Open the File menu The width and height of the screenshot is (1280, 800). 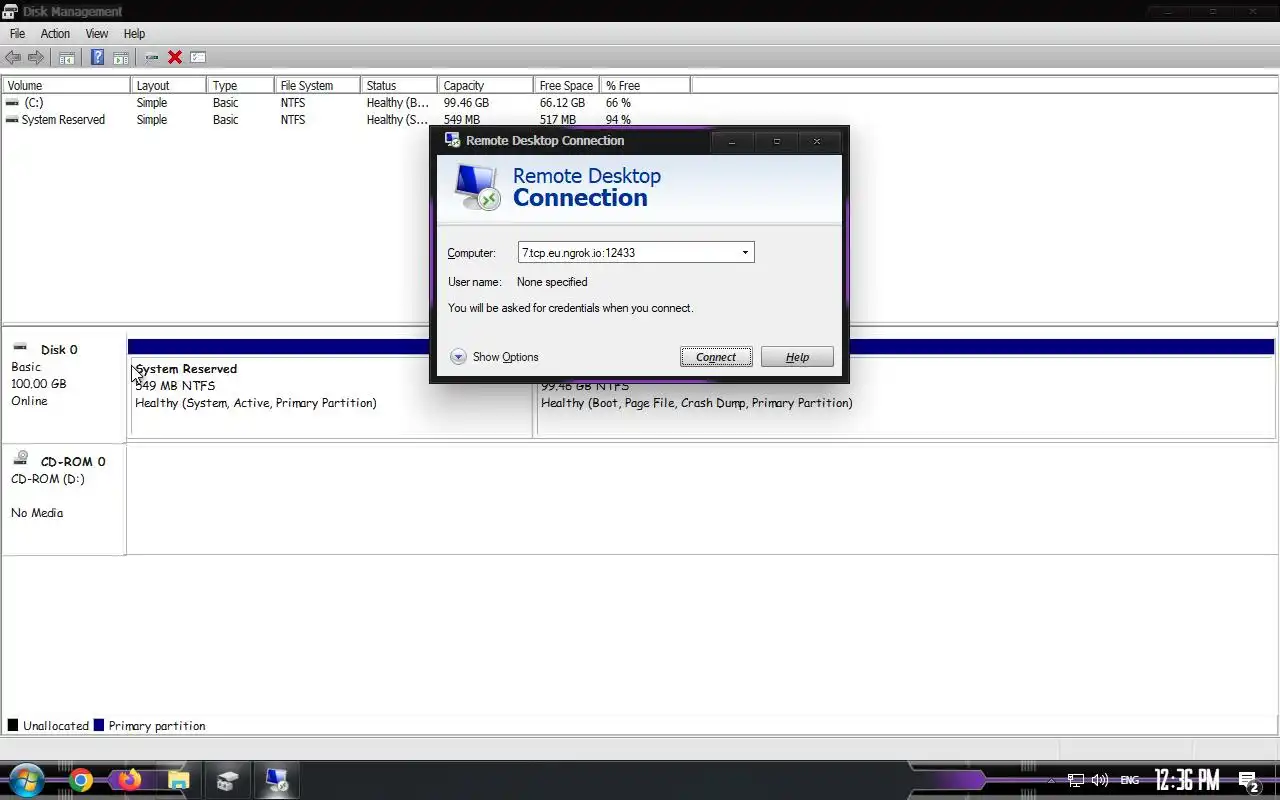click(x=17, y=34)
